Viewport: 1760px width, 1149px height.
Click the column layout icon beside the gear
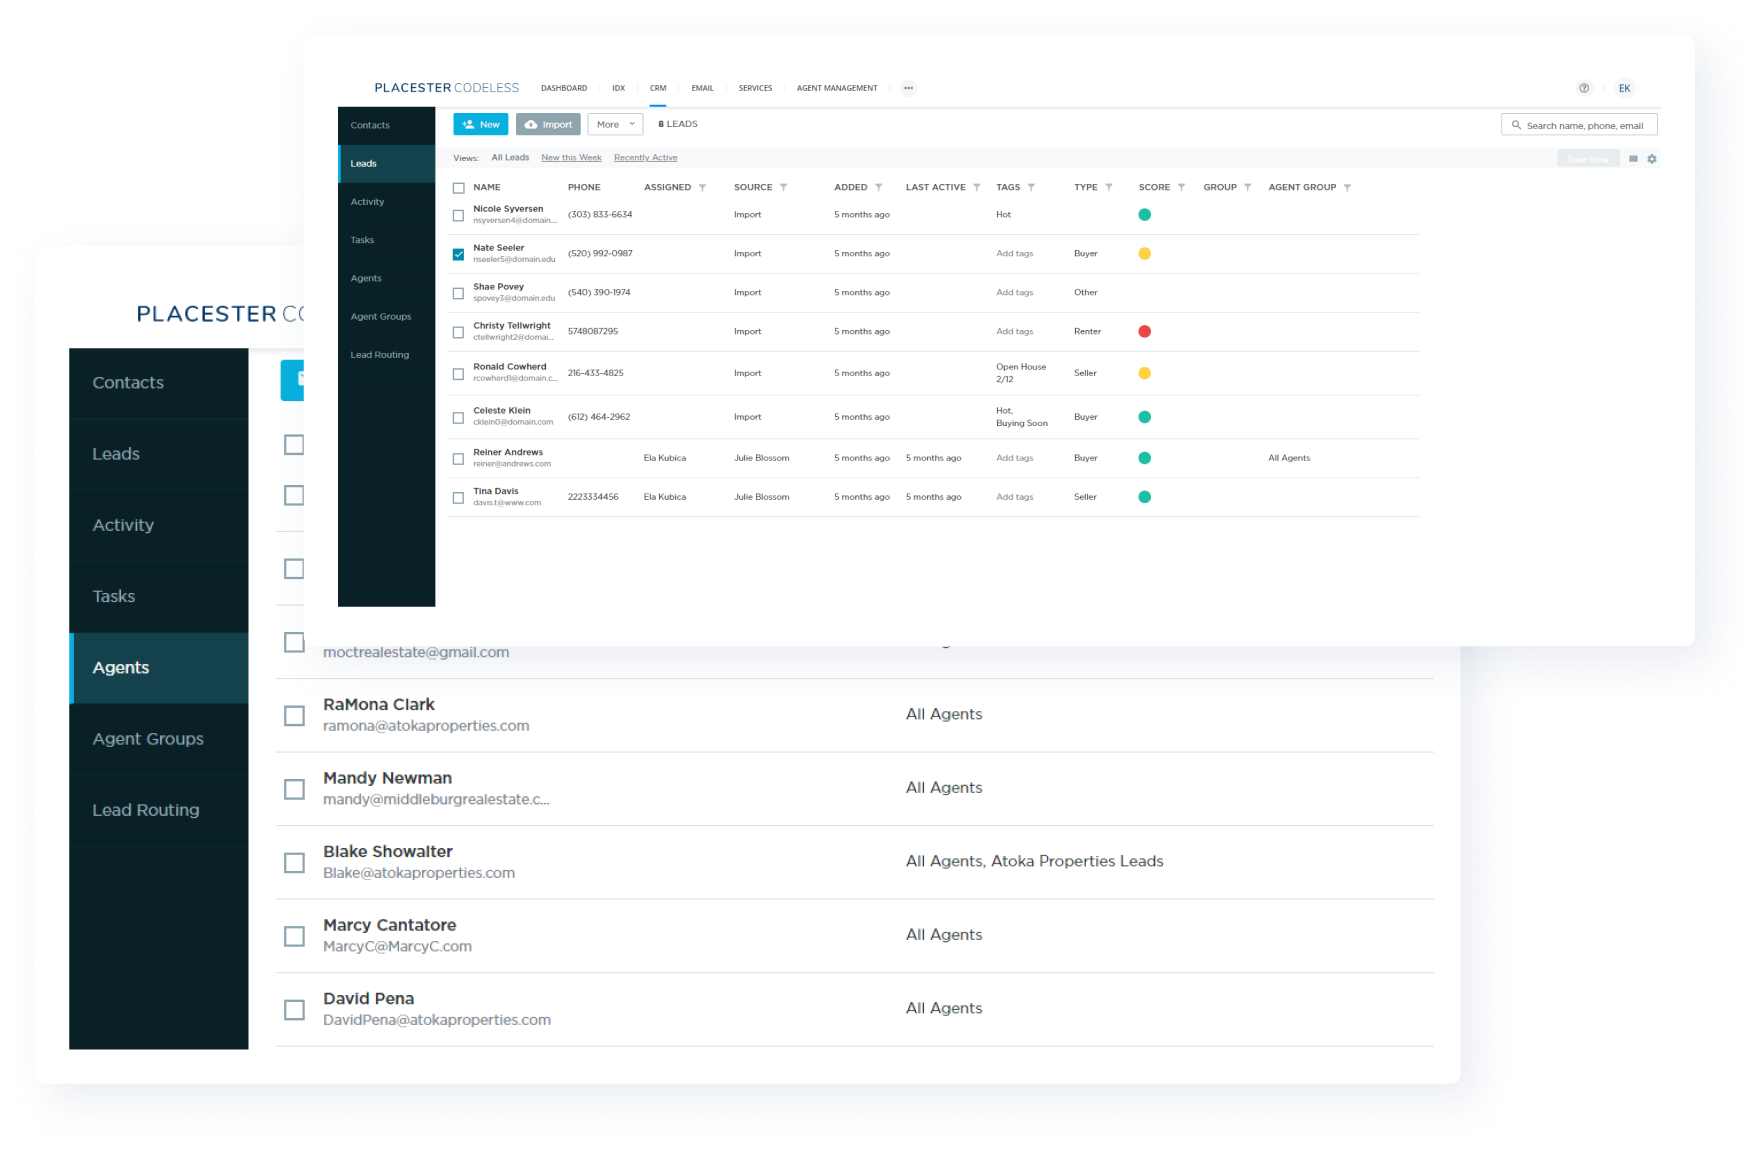coord(1633,159)
